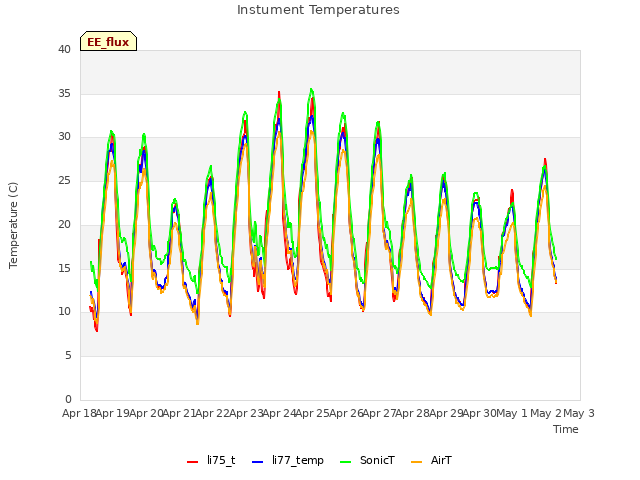640x480 pixels.
Task: Click the highest green SonicT peak near Apr 25
Action: (311, 89)
